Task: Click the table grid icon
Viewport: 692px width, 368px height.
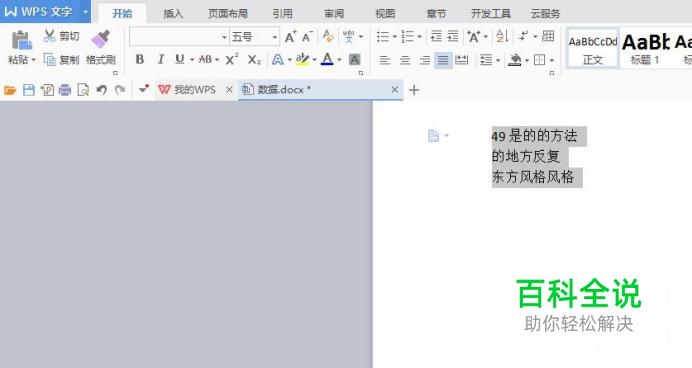Action: tap(548, 36)
